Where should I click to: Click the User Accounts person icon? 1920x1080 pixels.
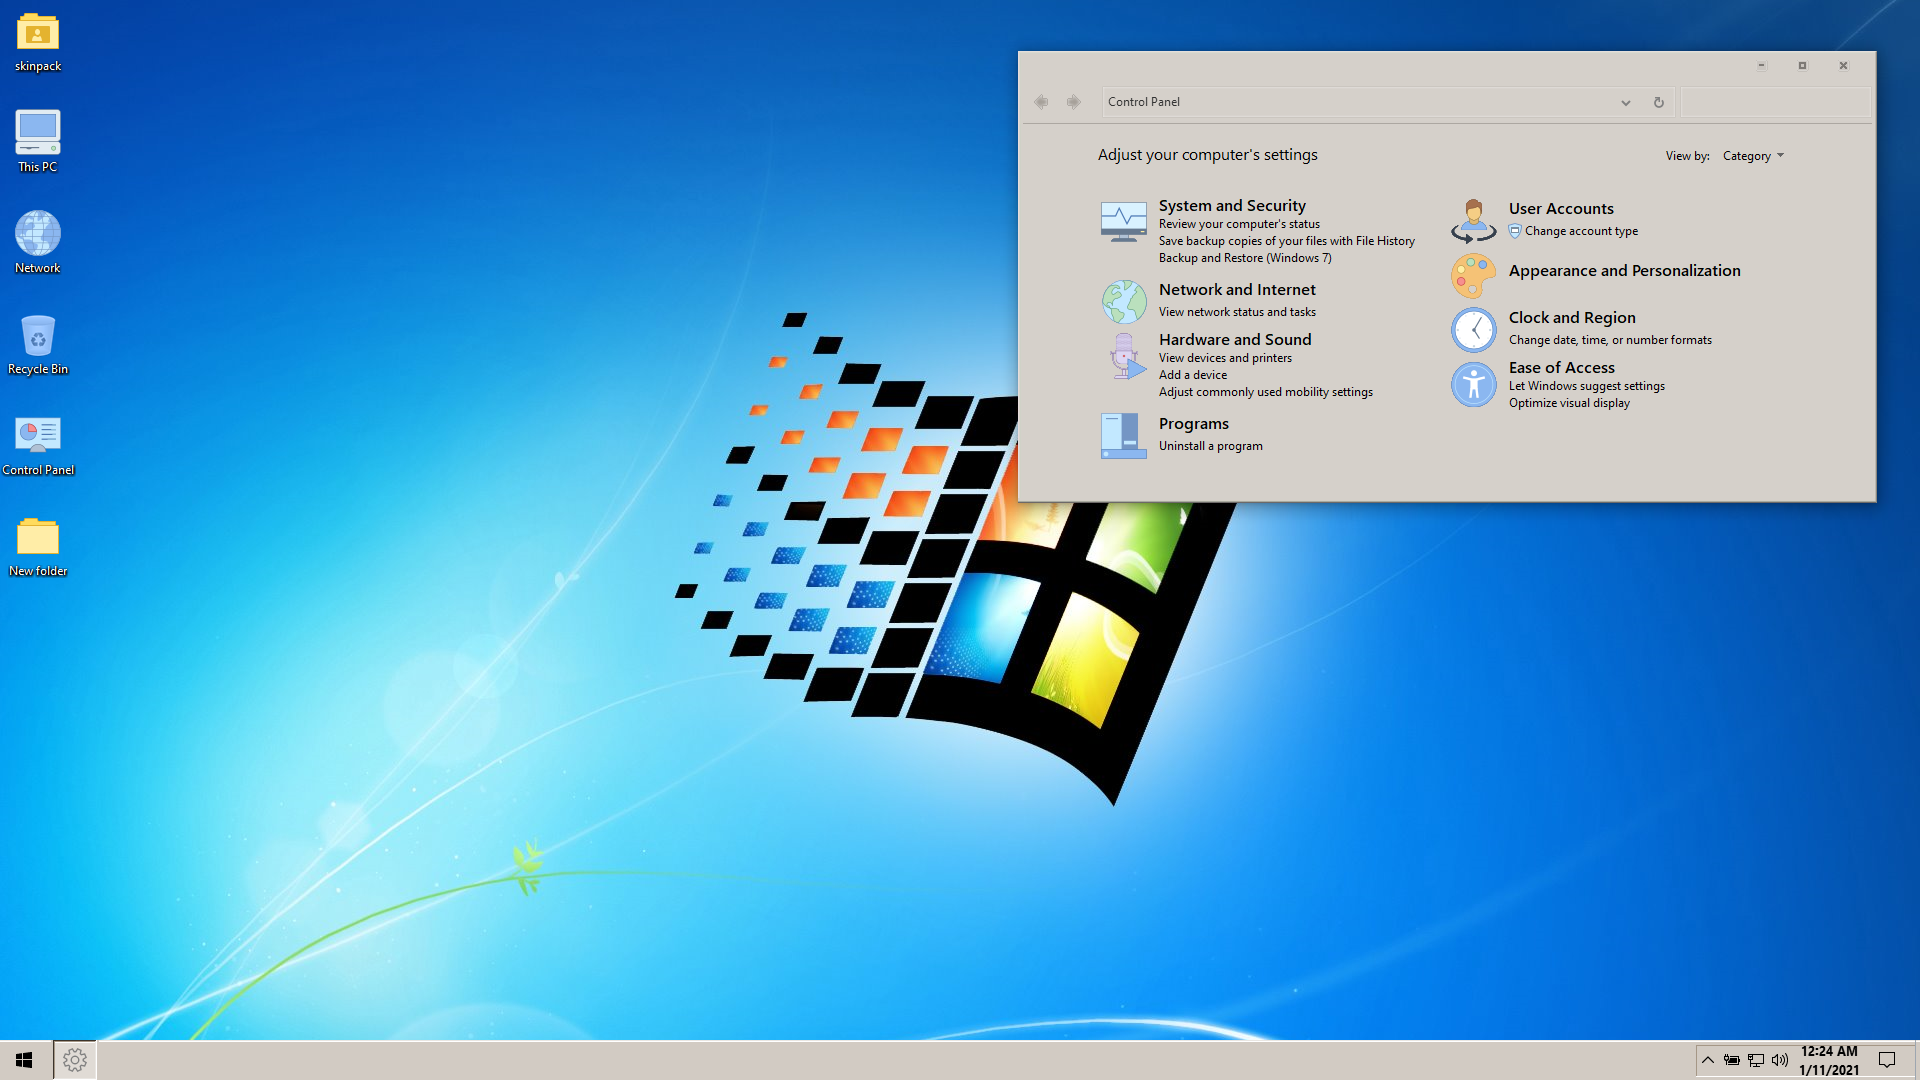coord(1473,220)
